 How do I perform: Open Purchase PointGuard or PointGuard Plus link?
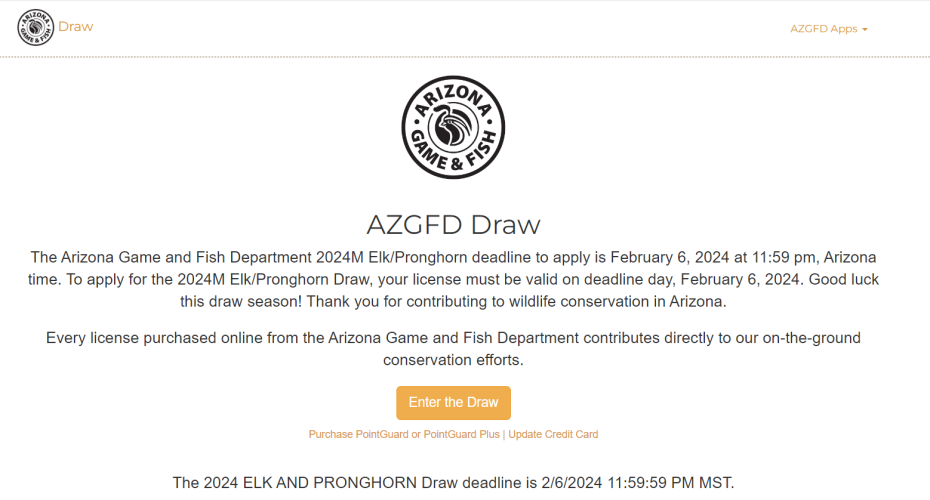tap(404, 434)
